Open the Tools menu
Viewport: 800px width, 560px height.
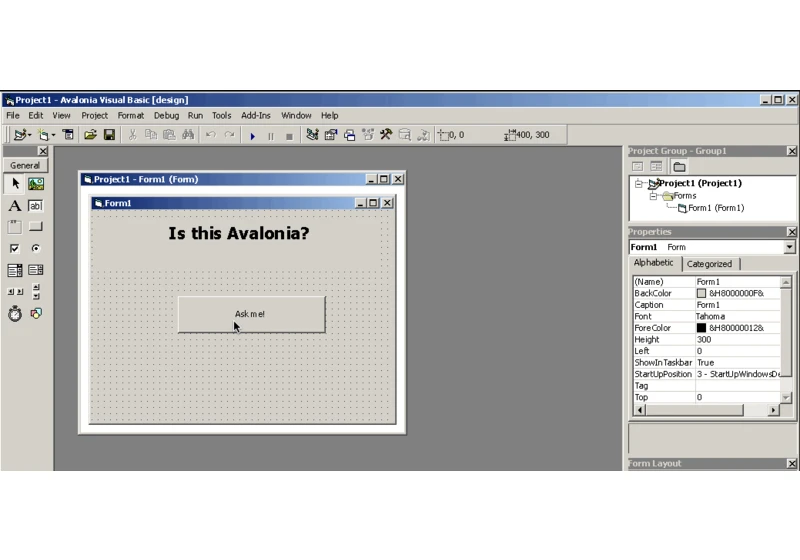(221, 116)
